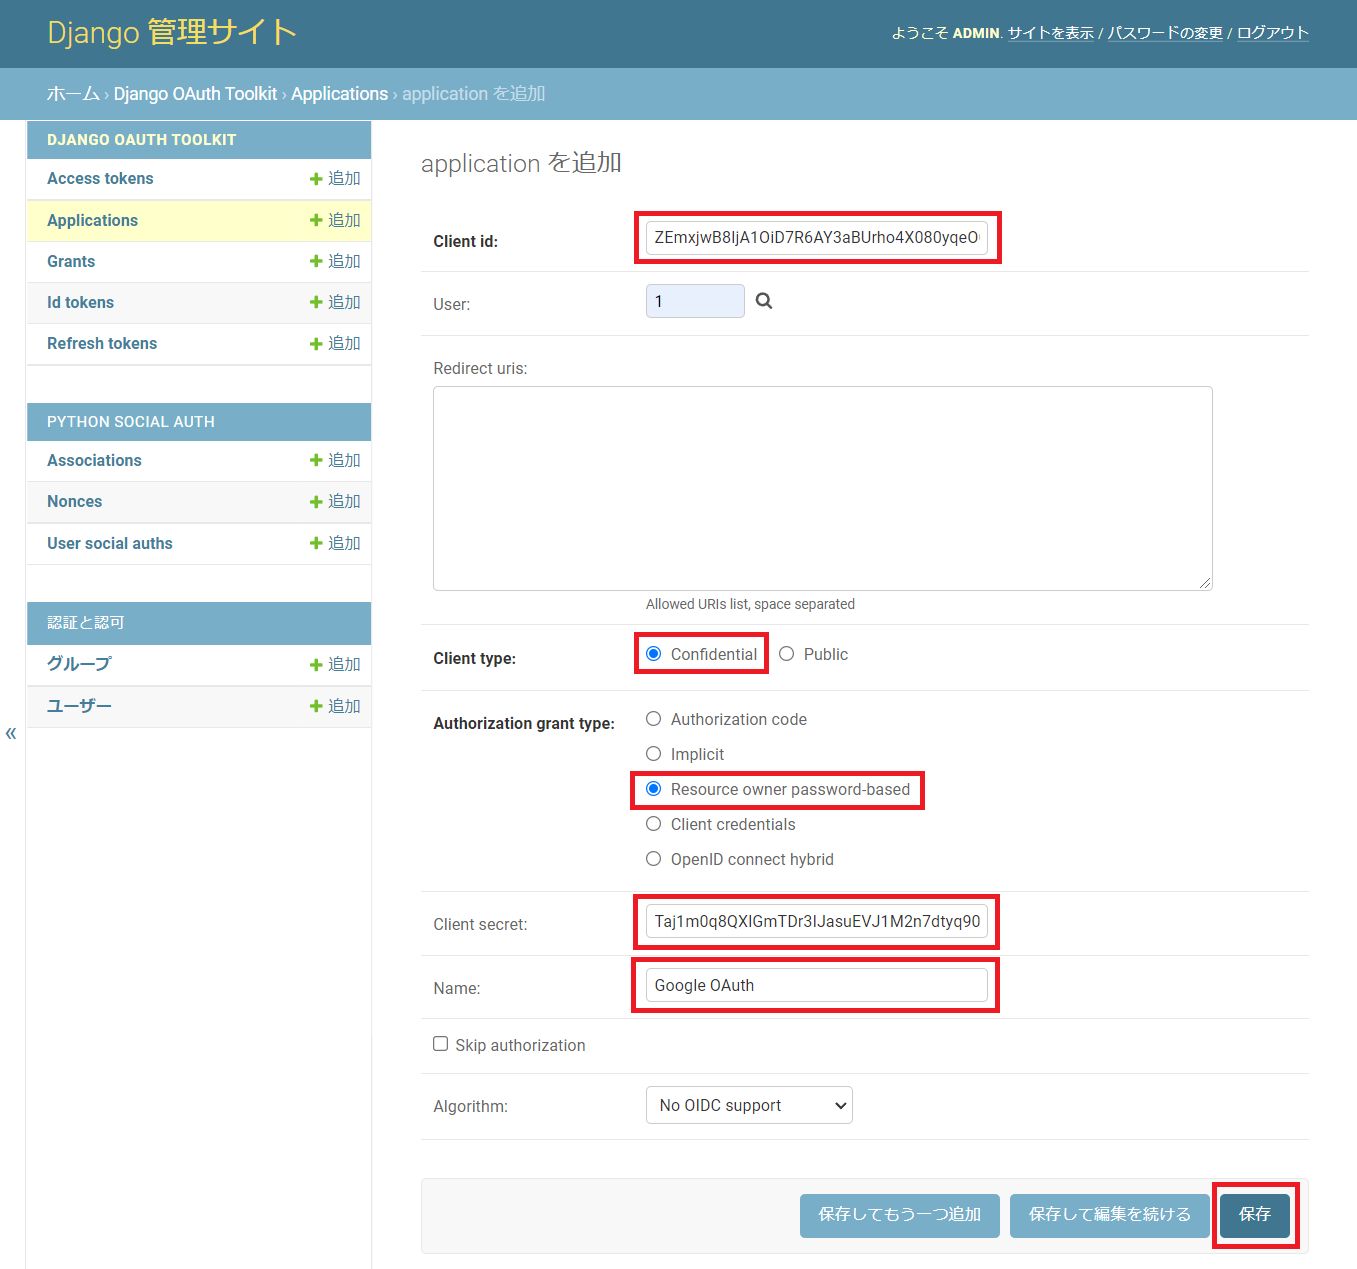Screen dimensions: 1357x1269
Task: Open Applications from the sidebar
Action: (x=92, y=220)
